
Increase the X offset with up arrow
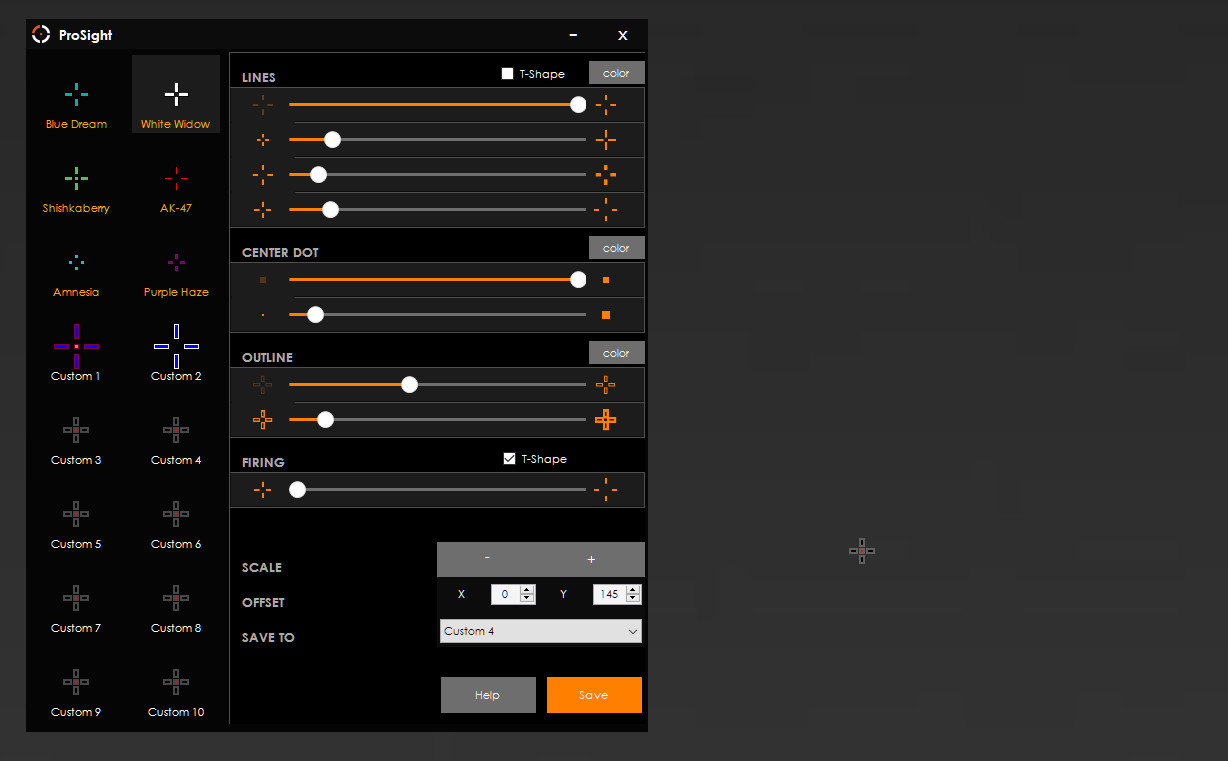pos(527,590)
